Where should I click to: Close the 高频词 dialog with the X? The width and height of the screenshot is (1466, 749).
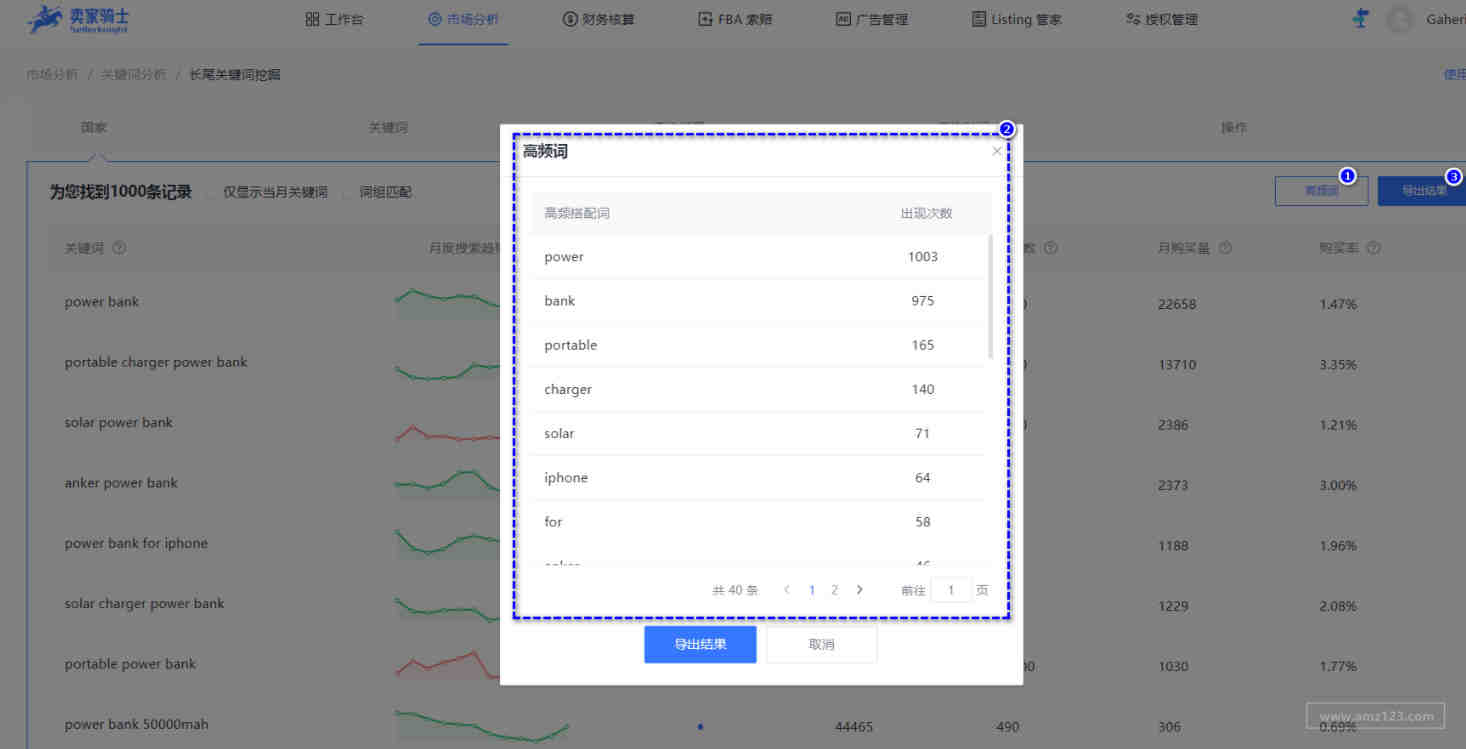[x=996, y=152]
